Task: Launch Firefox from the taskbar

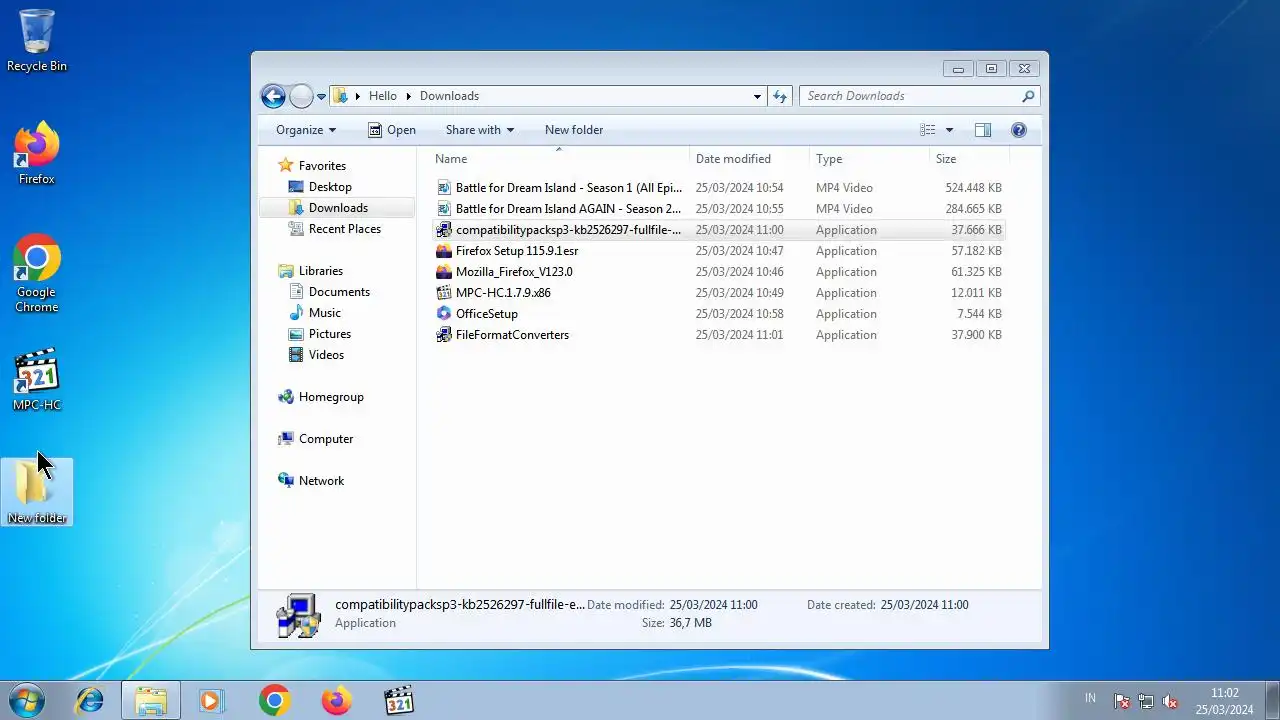Action: (x=336, y=701)
